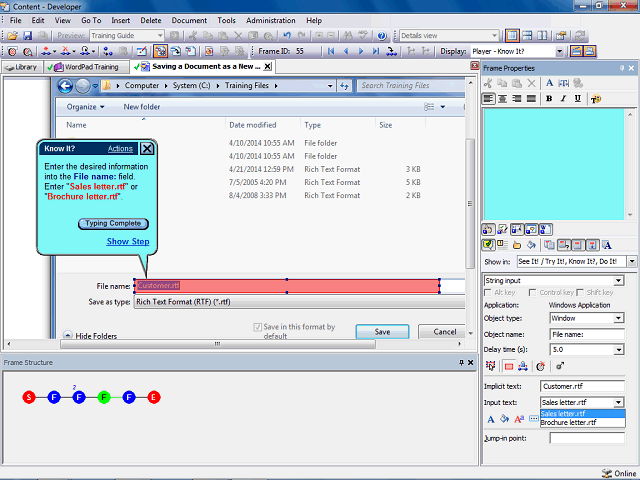Viewport: 640px width, 480px height.
Task: Open the Object type Window dropdown
Action: tap(618, 318)
